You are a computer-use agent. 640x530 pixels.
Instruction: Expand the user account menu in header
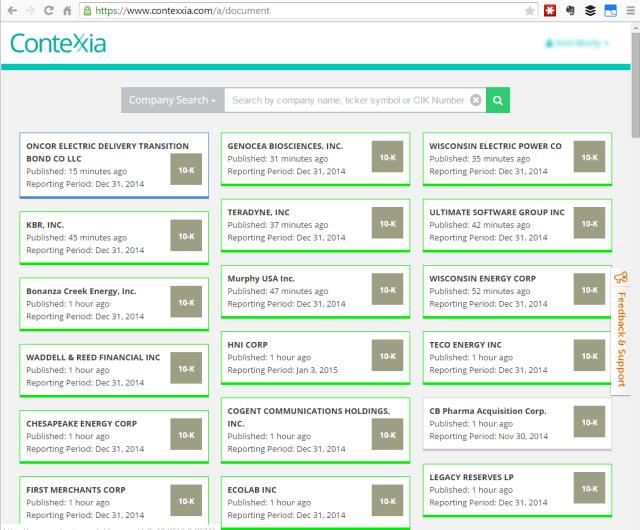(576, 44)
